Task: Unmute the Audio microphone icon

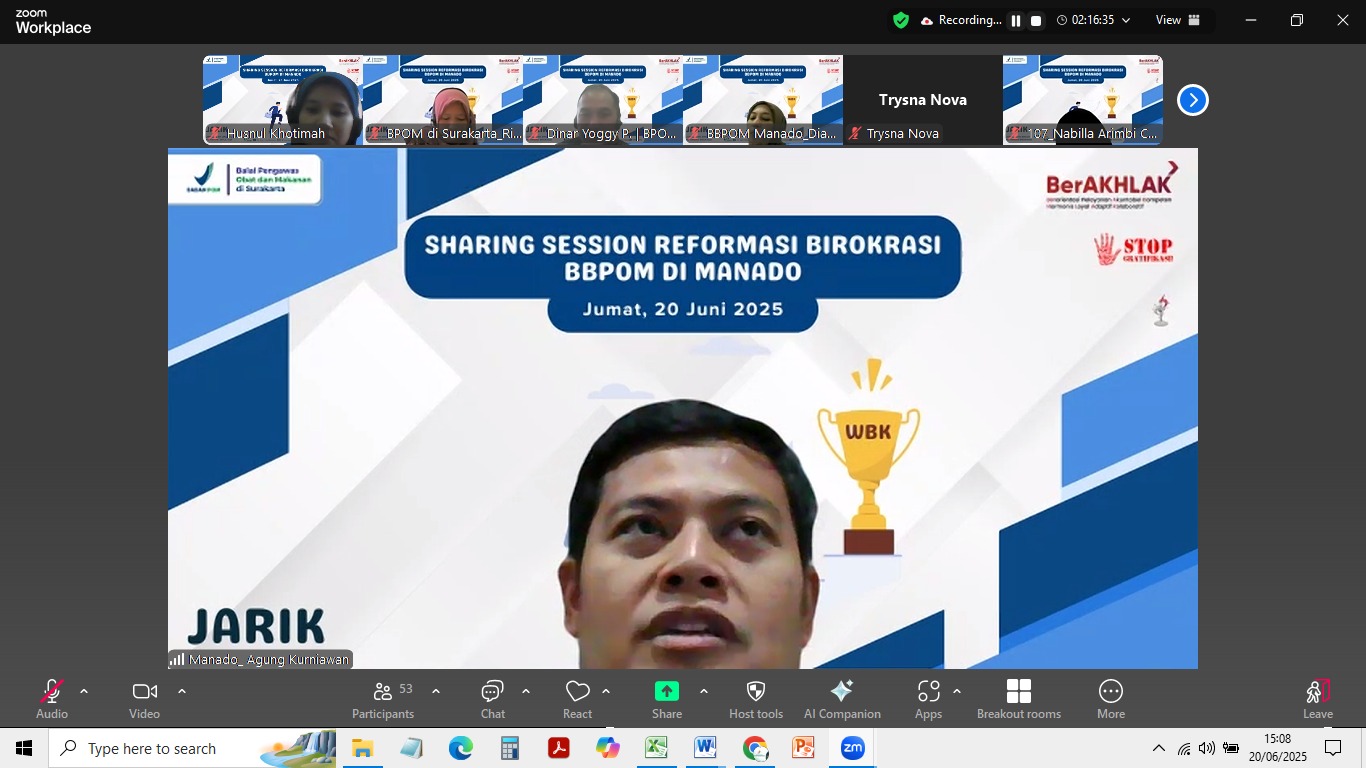Action: (51, 692)
